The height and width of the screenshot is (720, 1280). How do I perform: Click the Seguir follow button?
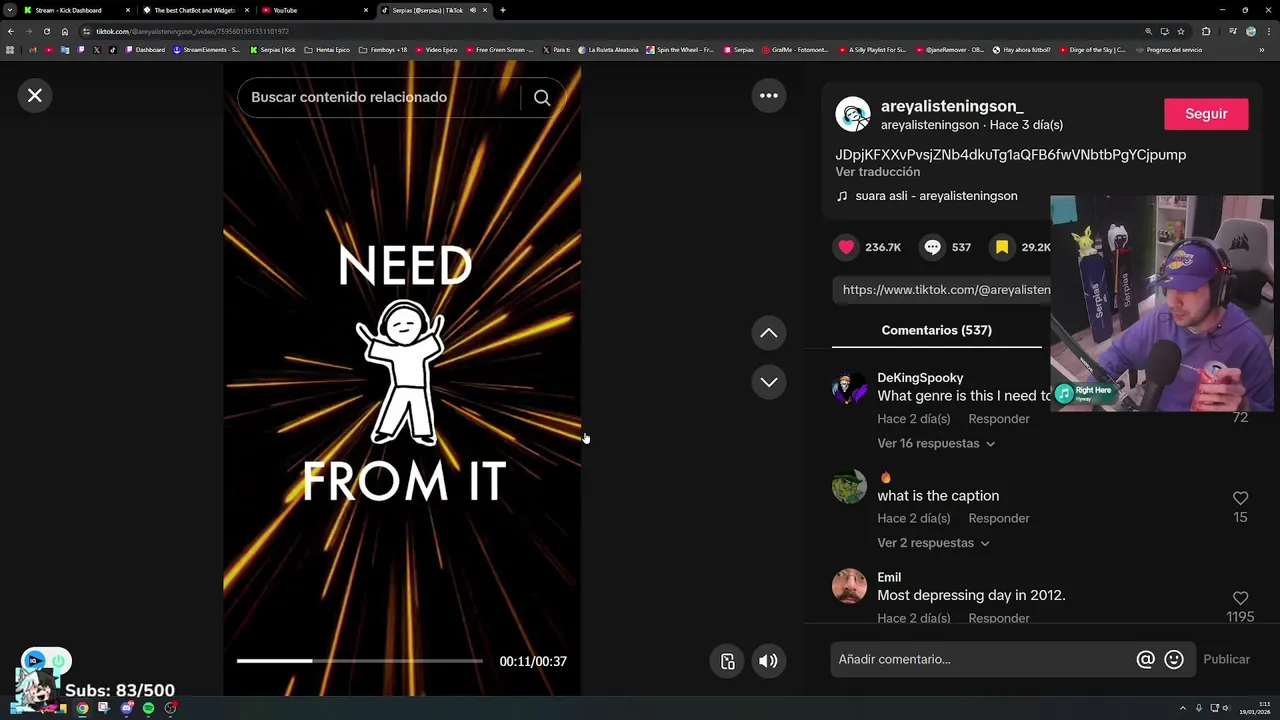[x=1206, y=114]
